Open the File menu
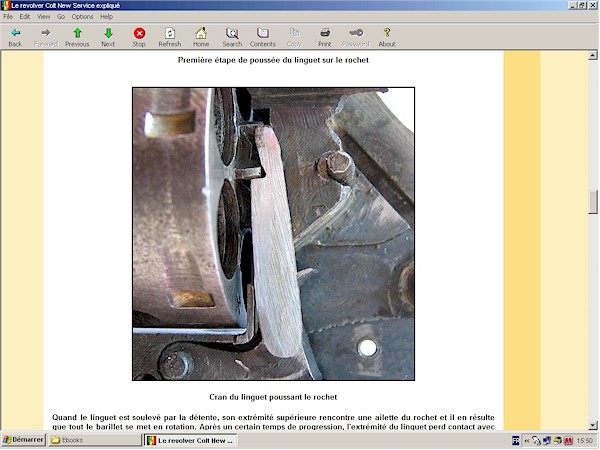The height and width of the screenshot is (450, 600). tap(8, 17)
